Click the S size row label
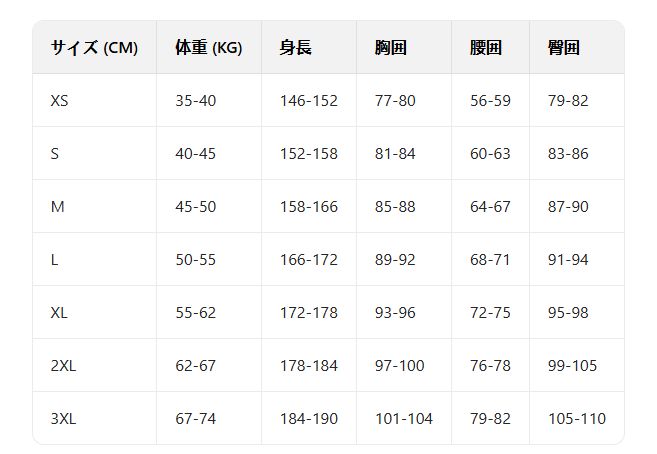The image size is (657, 454). pos(55,153)
